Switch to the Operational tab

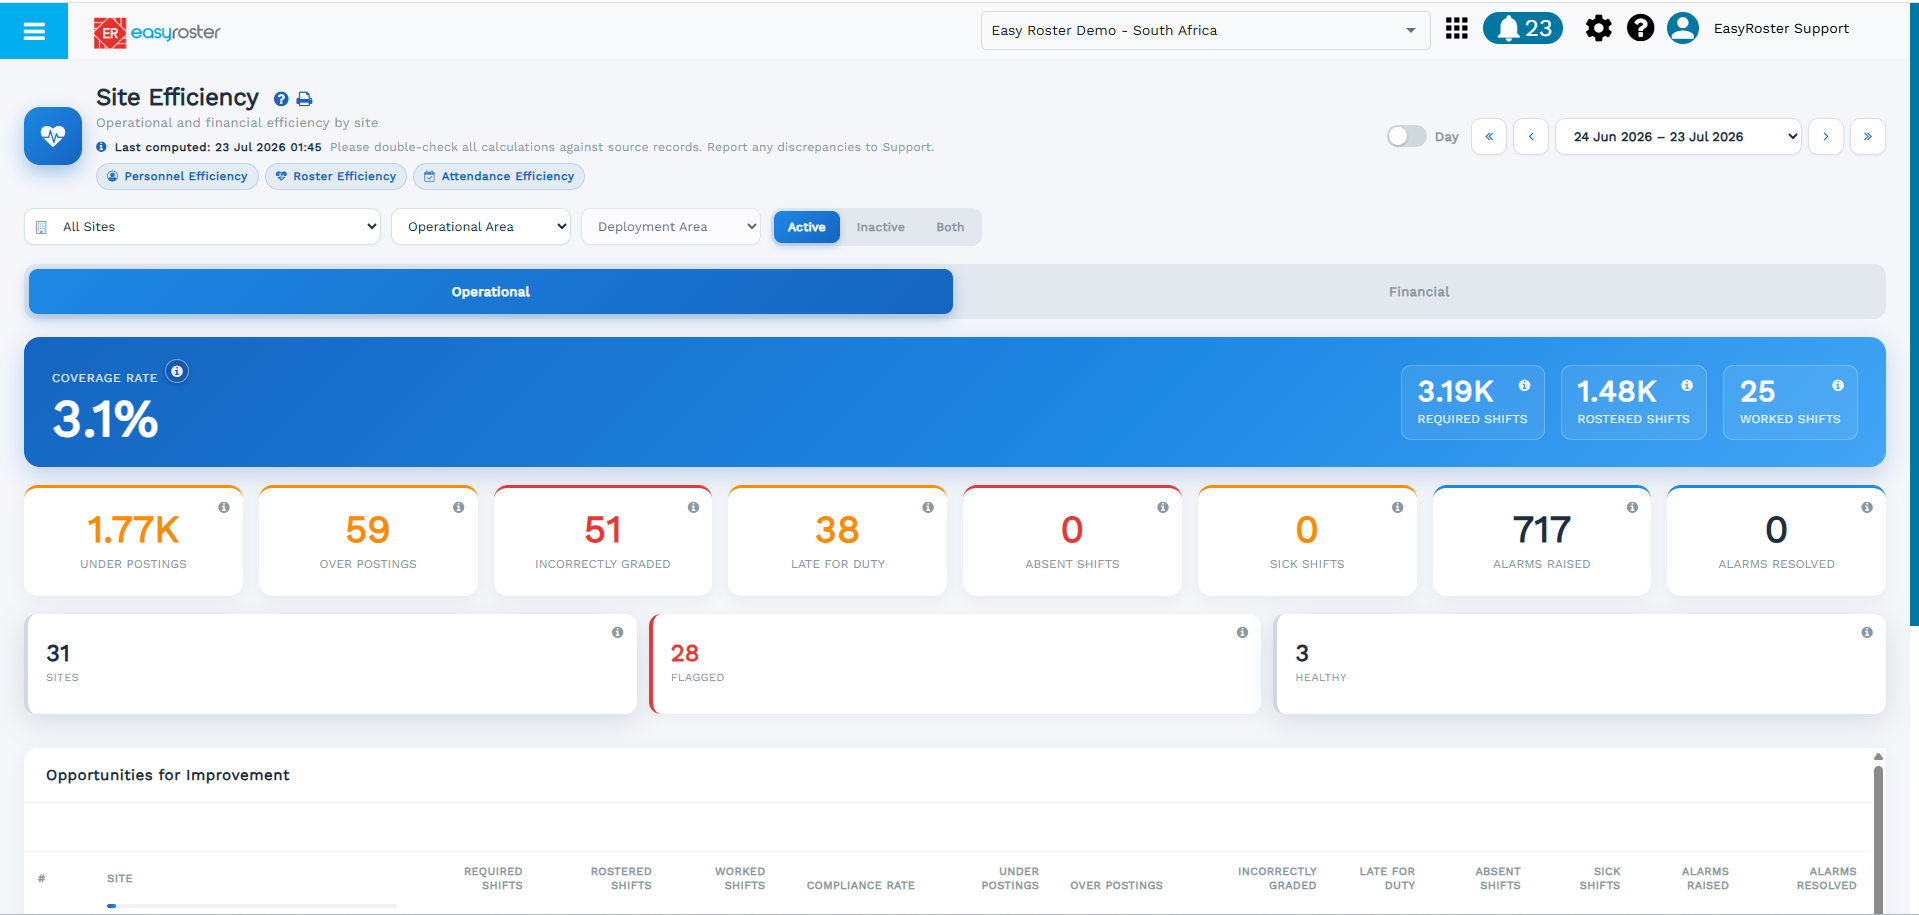click(490, 292)
